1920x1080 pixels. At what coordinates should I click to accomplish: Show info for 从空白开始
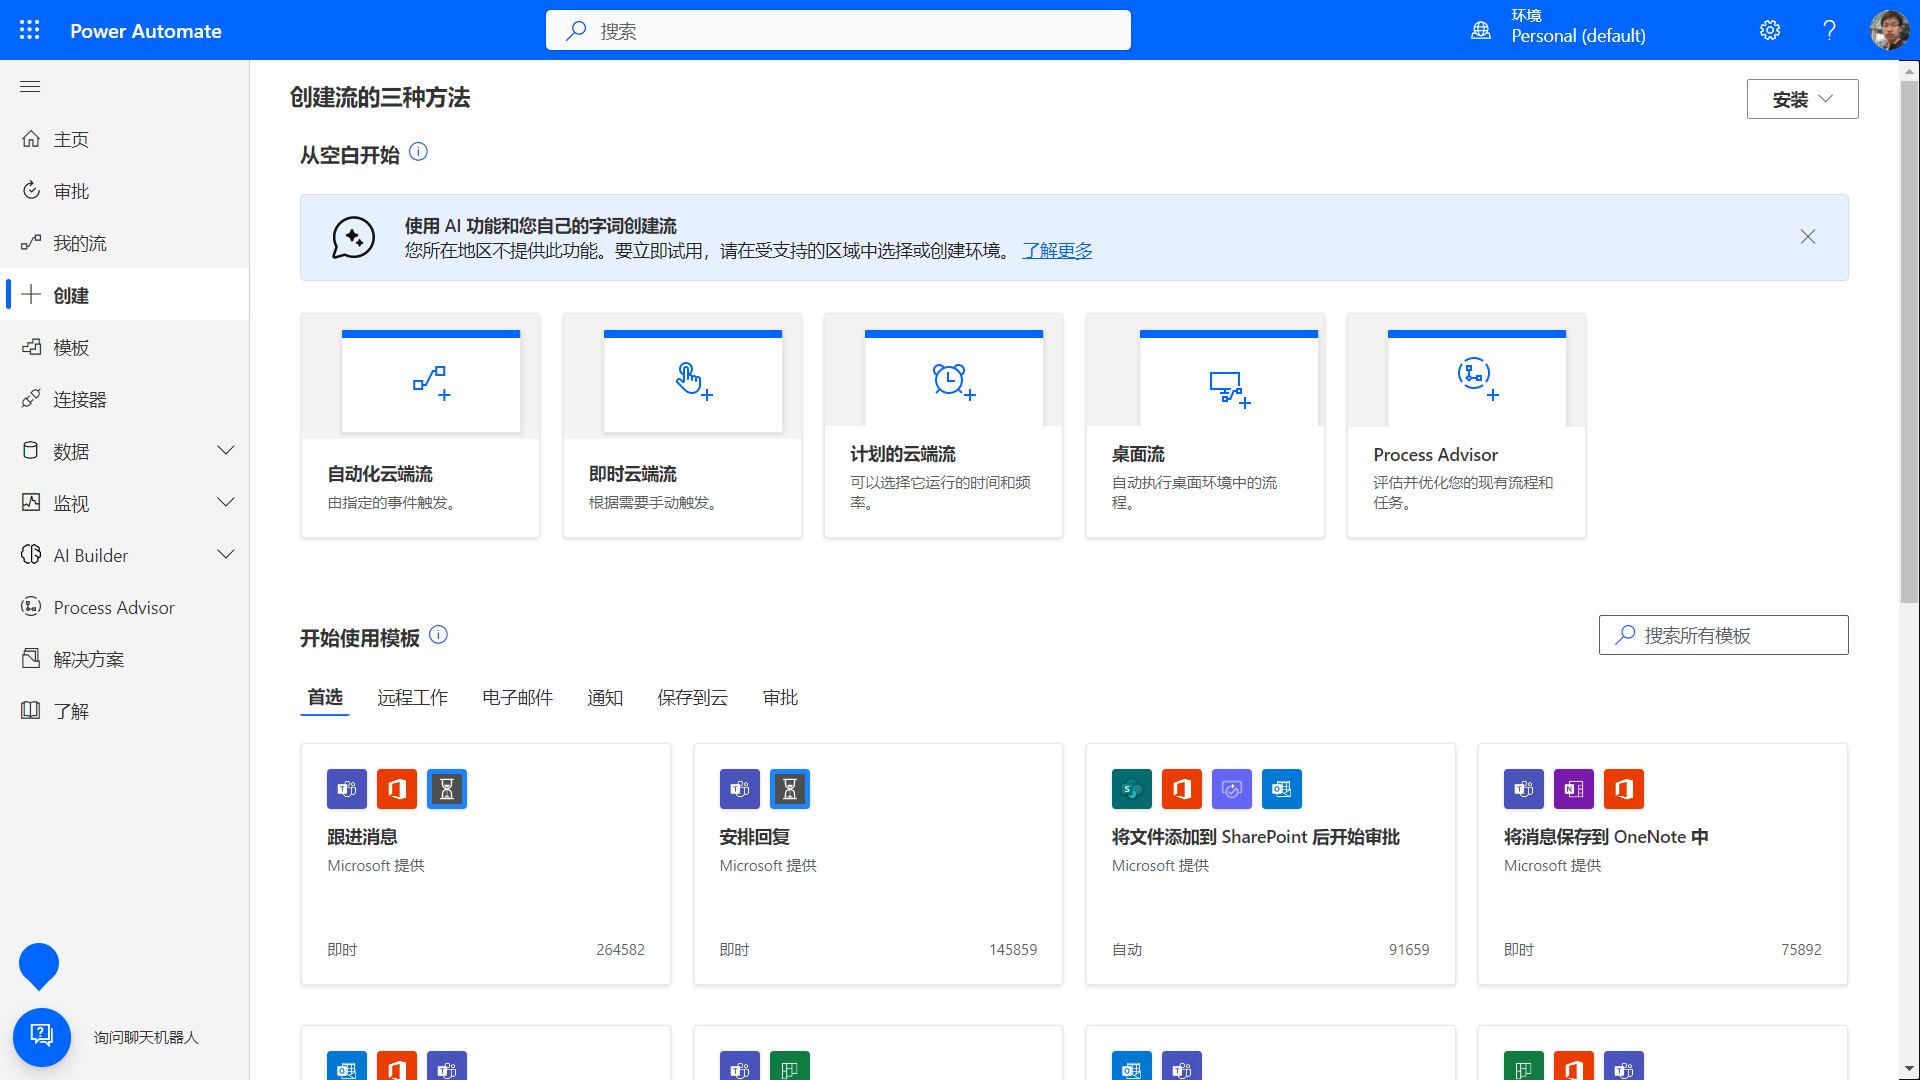point(419,152)
